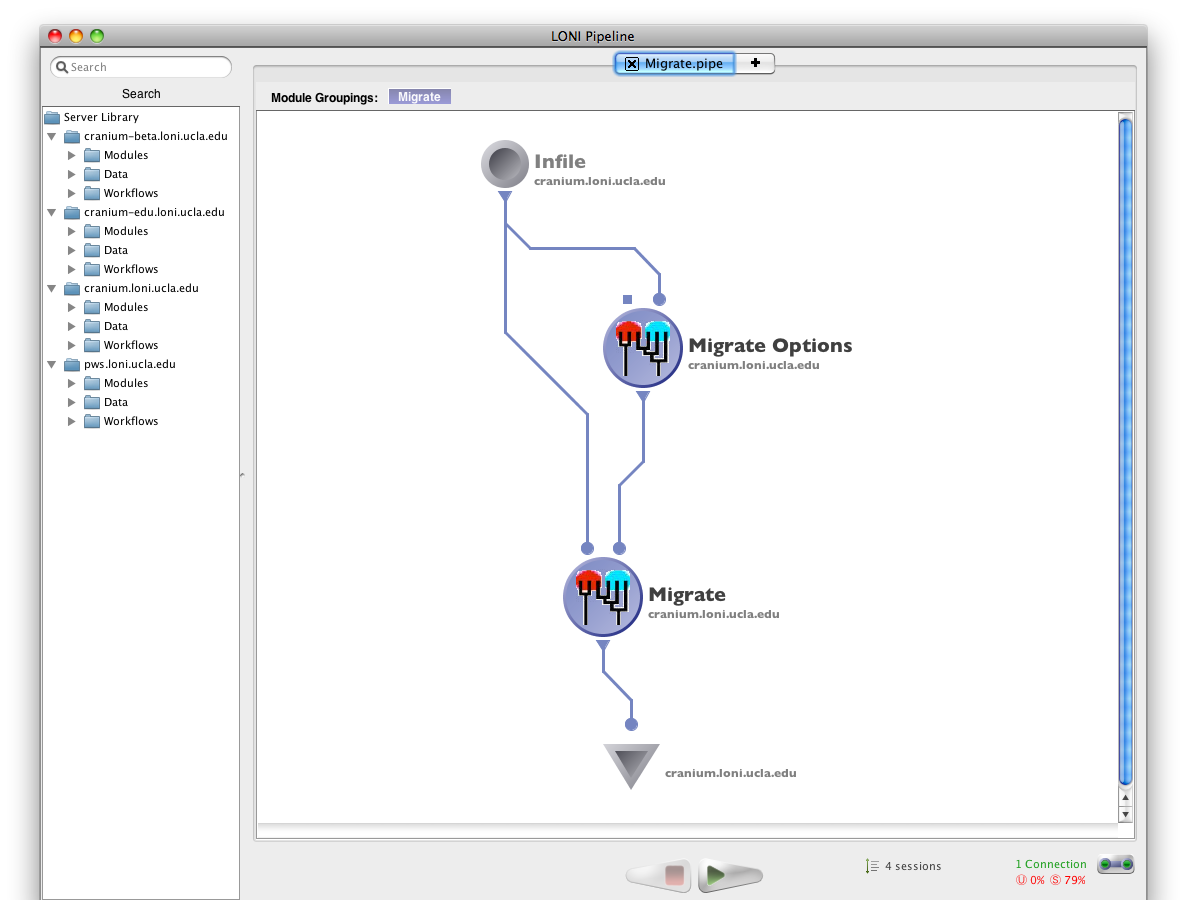1187x900 pixels.
Task: Click the Server Library folder icon
Action: click(52, 117)
